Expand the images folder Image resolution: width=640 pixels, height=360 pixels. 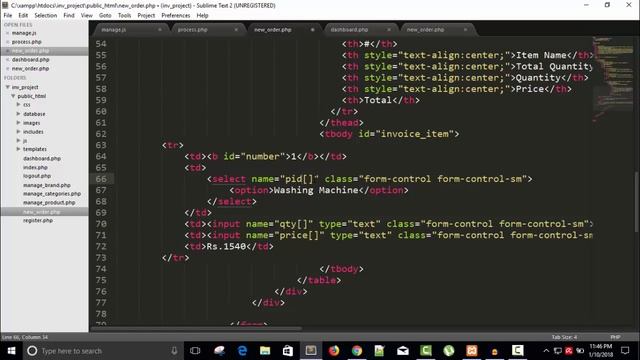[x=18, y=122]
